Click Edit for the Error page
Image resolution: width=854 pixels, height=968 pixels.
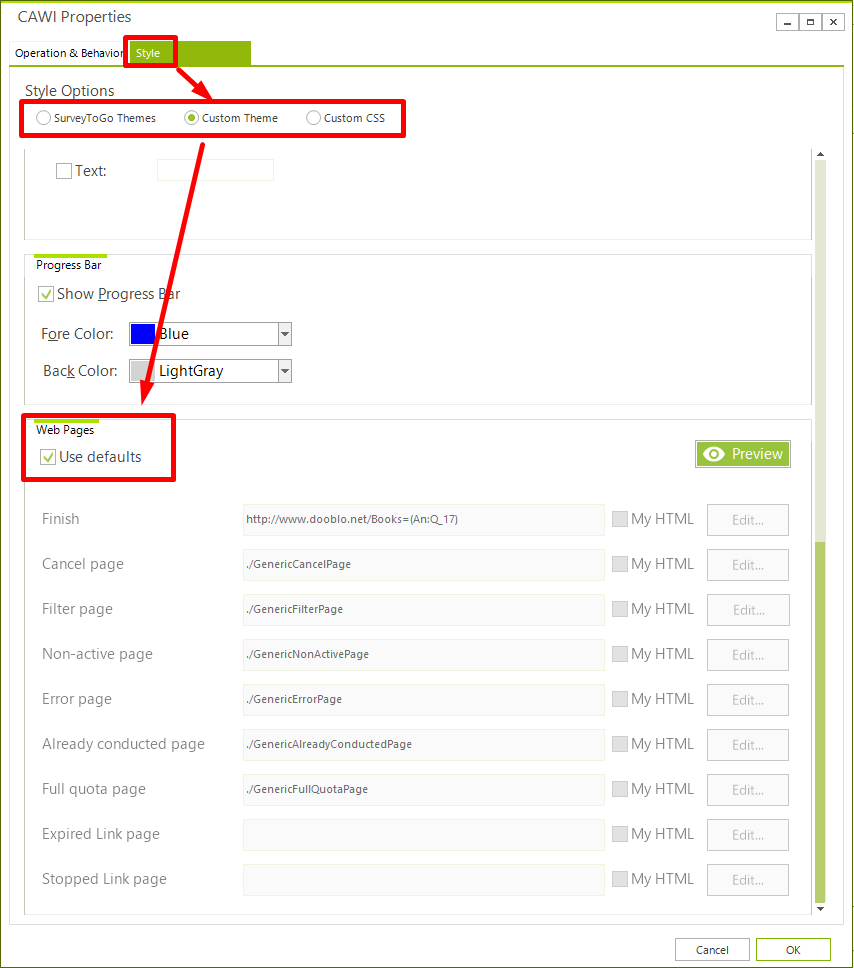748,700
